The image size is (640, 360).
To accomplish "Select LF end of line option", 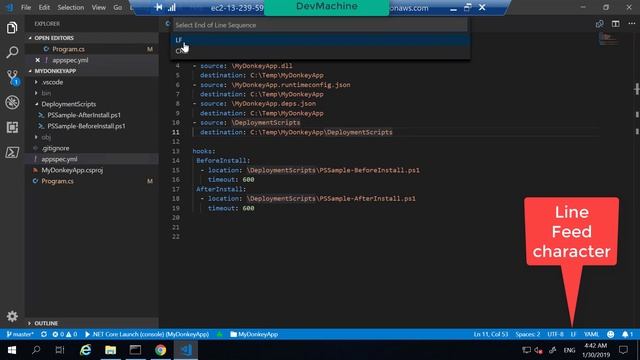I will click(320, 40).
